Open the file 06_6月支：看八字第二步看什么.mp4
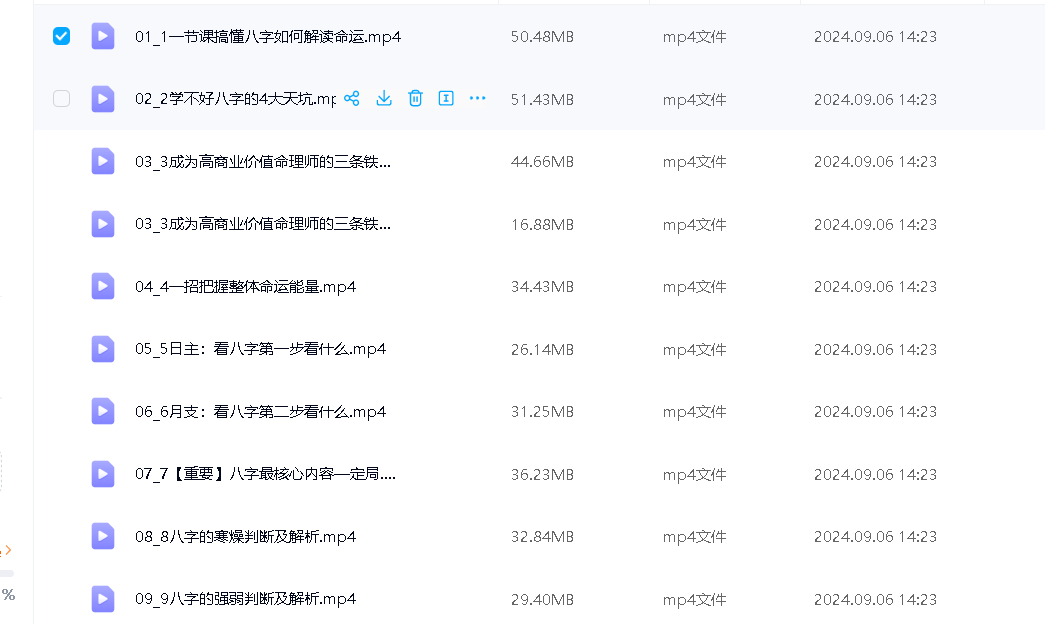Screen dimensions: 1045x624 (x=260, y=411)
